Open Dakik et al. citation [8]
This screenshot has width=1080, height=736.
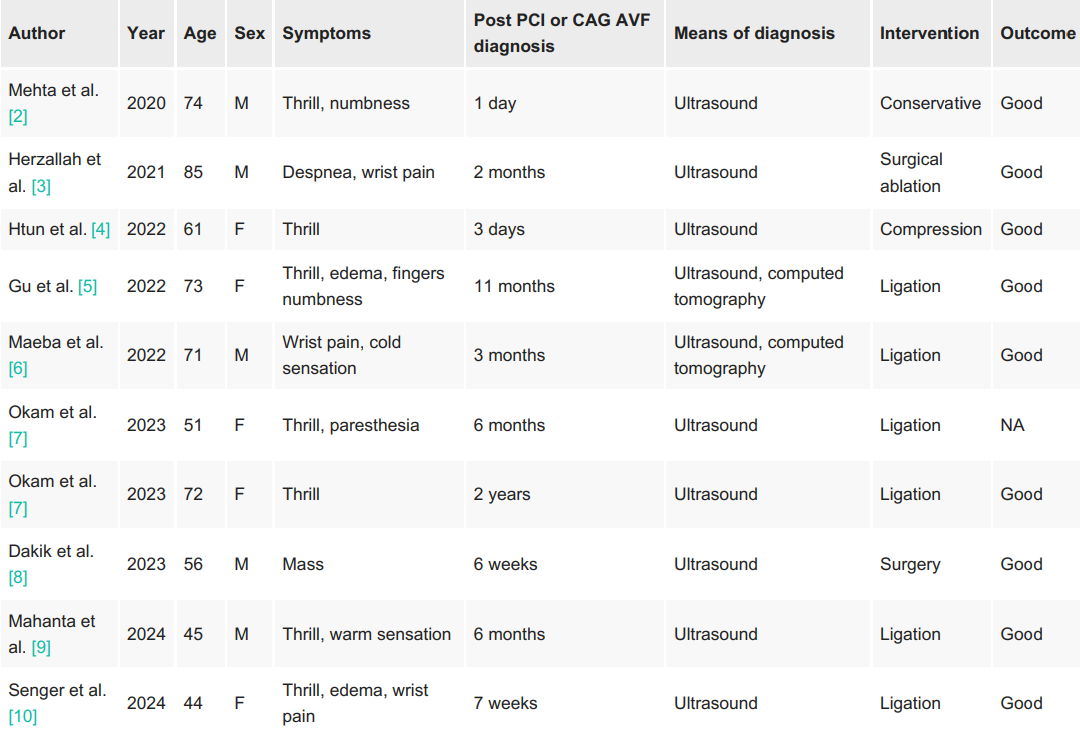coord(18,578)
